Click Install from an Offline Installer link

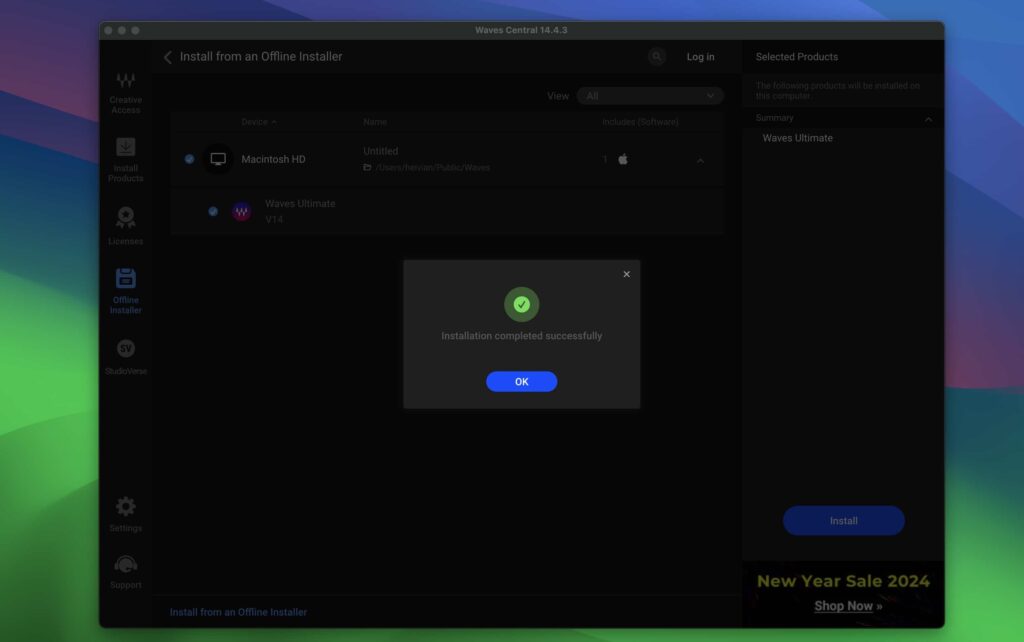pyautogui.click(x=238, y=612)
